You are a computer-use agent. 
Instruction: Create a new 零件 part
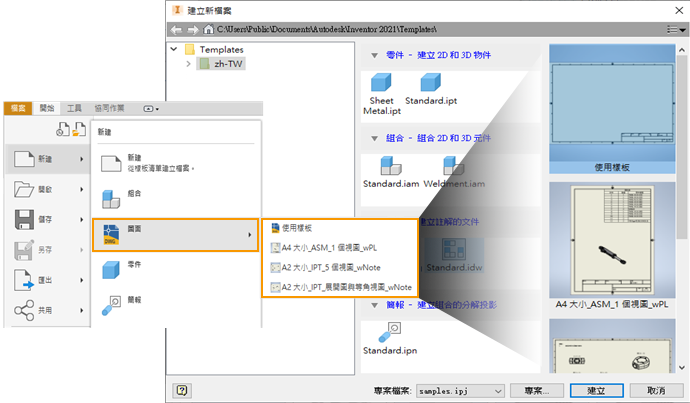point(175,270)
